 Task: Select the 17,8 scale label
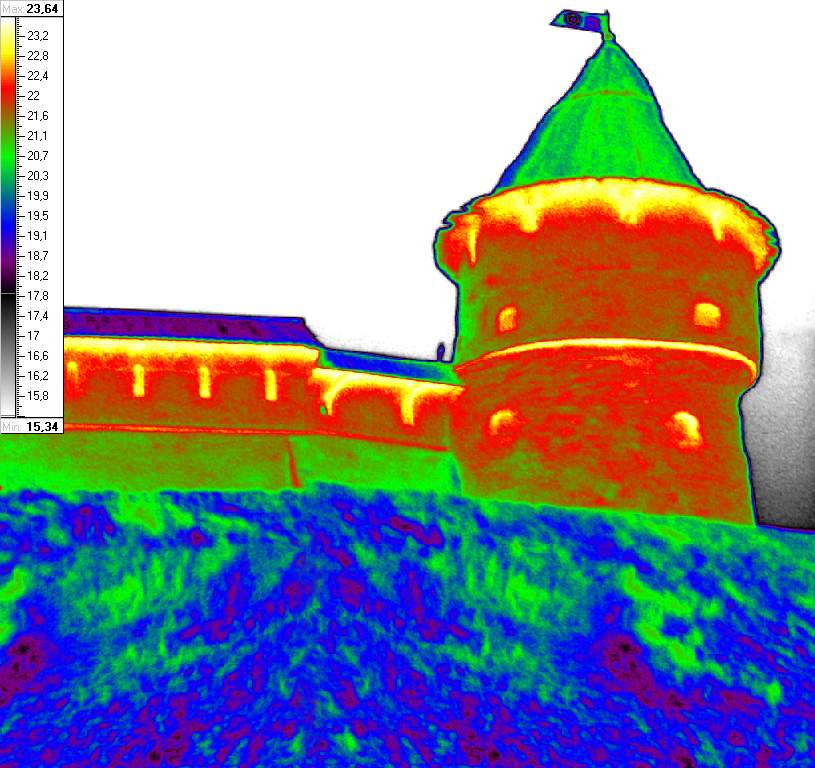37,296
